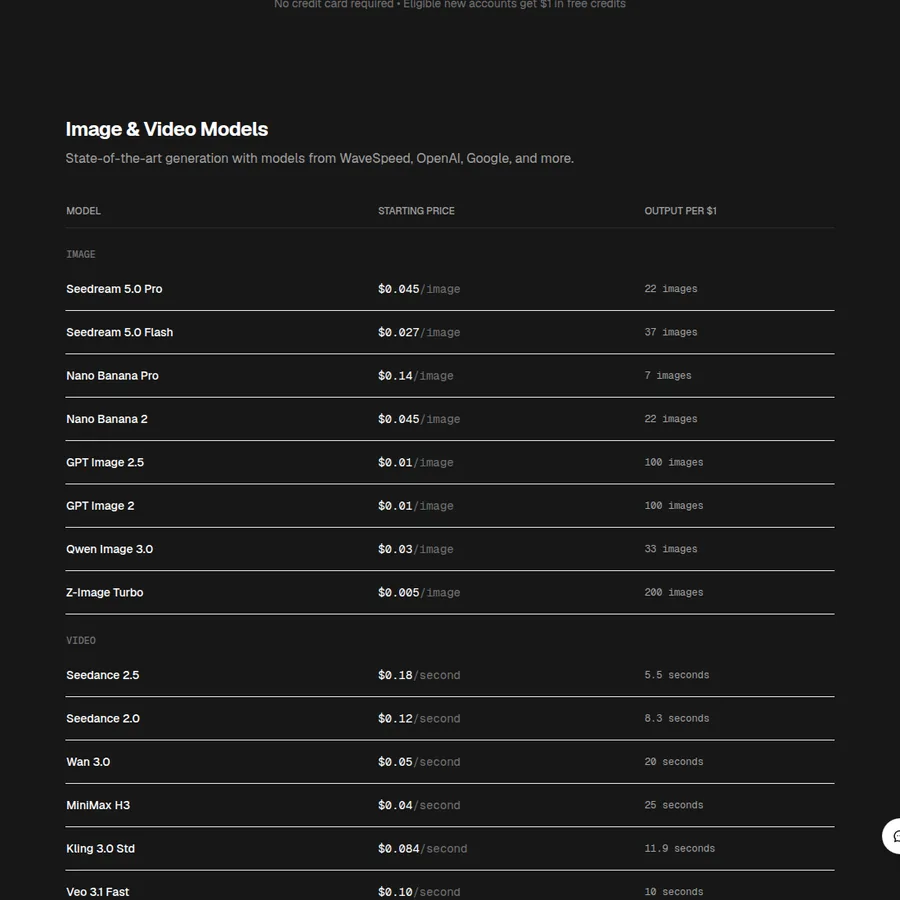Click Seedream 5.0 Pro's 22 images output
The height and width of the screenshot is (900, 900).
coord(671,289)
